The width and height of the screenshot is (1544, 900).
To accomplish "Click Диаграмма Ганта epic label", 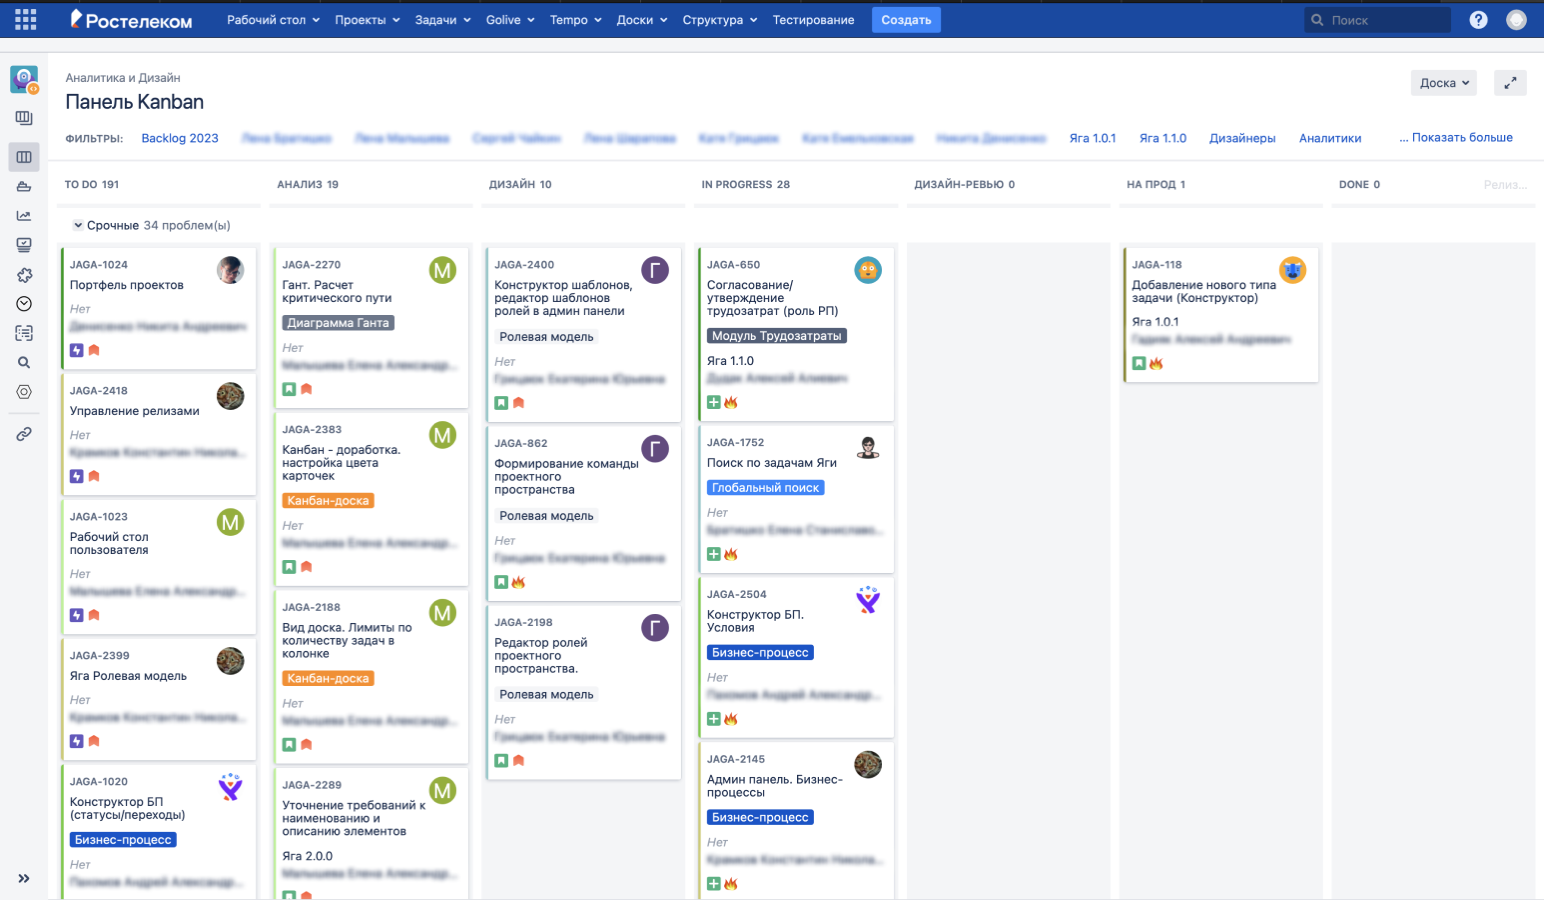I will 338,323.
